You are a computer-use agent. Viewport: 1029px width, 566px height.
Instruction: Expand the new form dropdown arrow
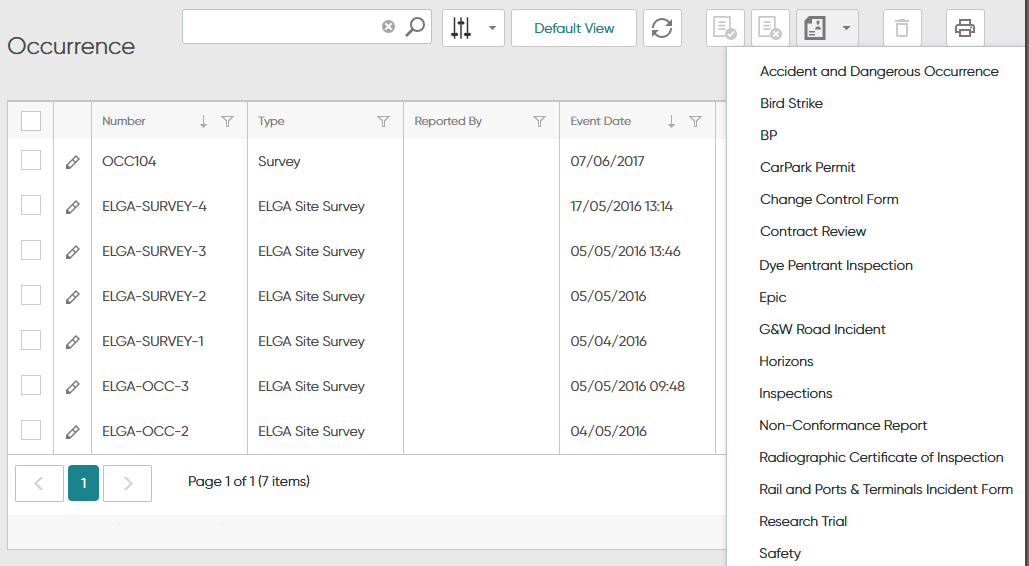click(846, 28)
